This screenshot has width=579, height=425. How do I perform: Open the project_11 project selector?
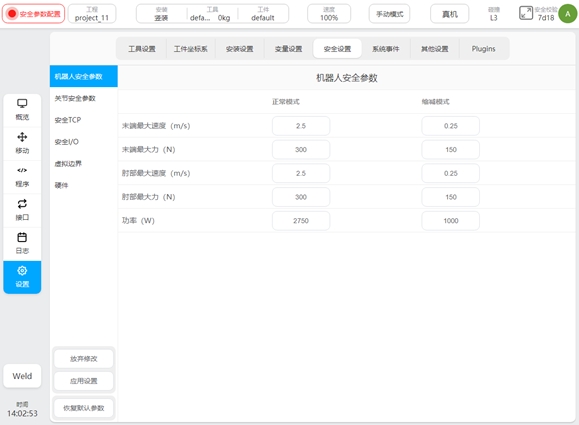tap(92, 14)
